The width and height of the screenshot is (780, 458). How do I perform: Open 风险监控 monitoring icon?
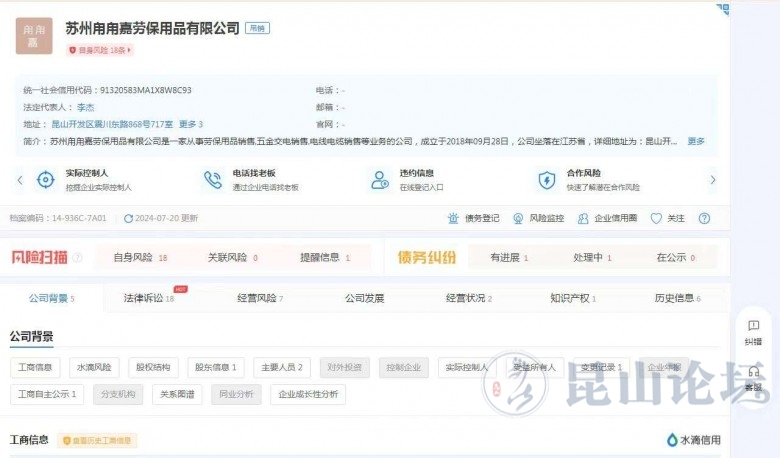(518, 218)
